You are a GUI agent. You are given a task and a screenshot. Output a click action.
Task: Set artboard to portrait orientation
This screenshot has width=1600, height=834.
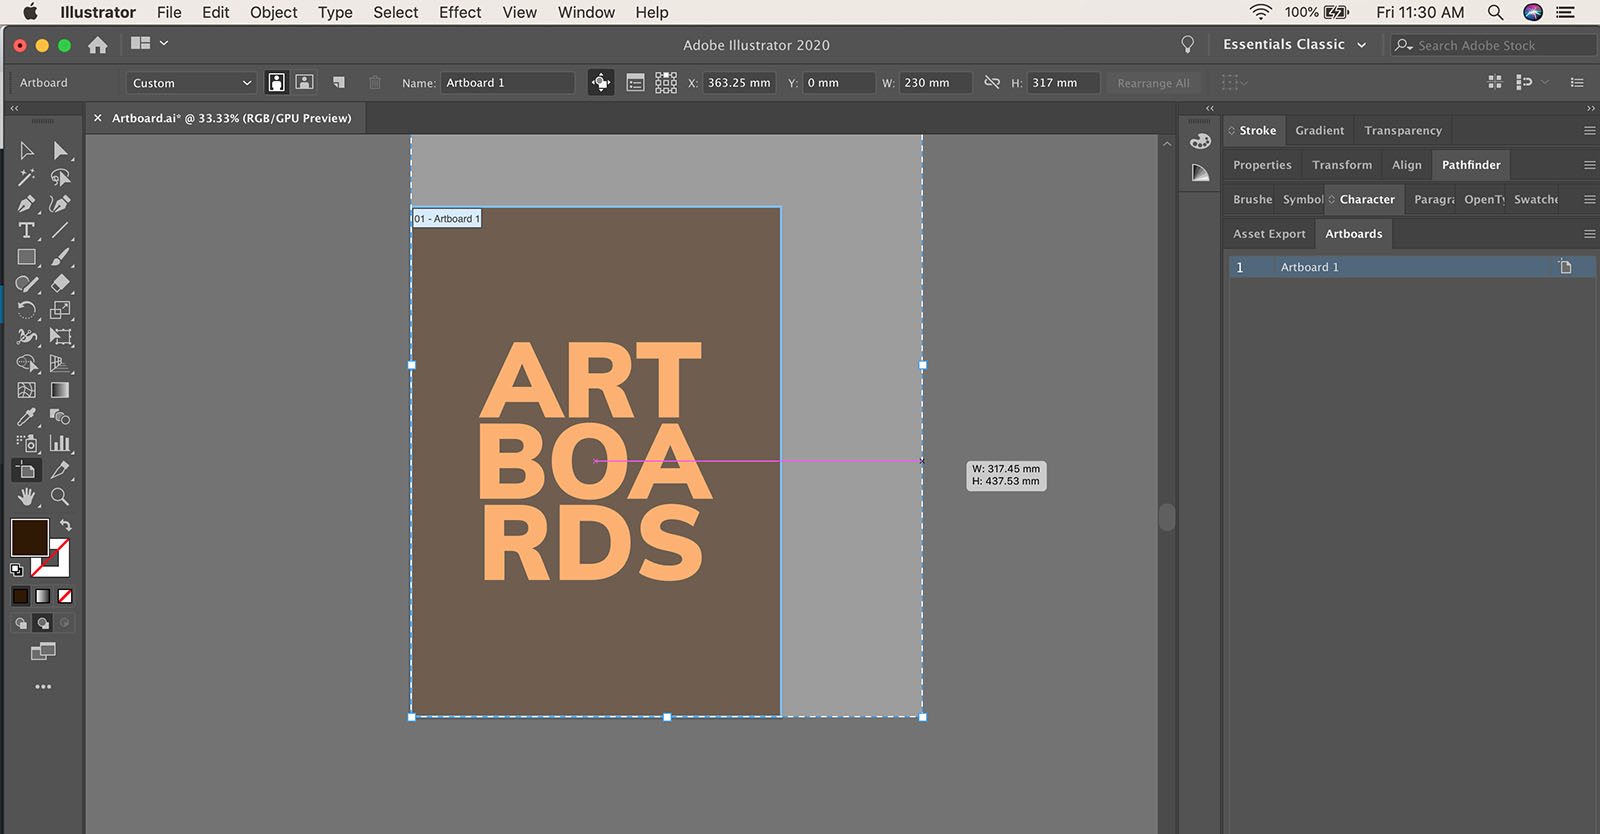click(277, 83)
